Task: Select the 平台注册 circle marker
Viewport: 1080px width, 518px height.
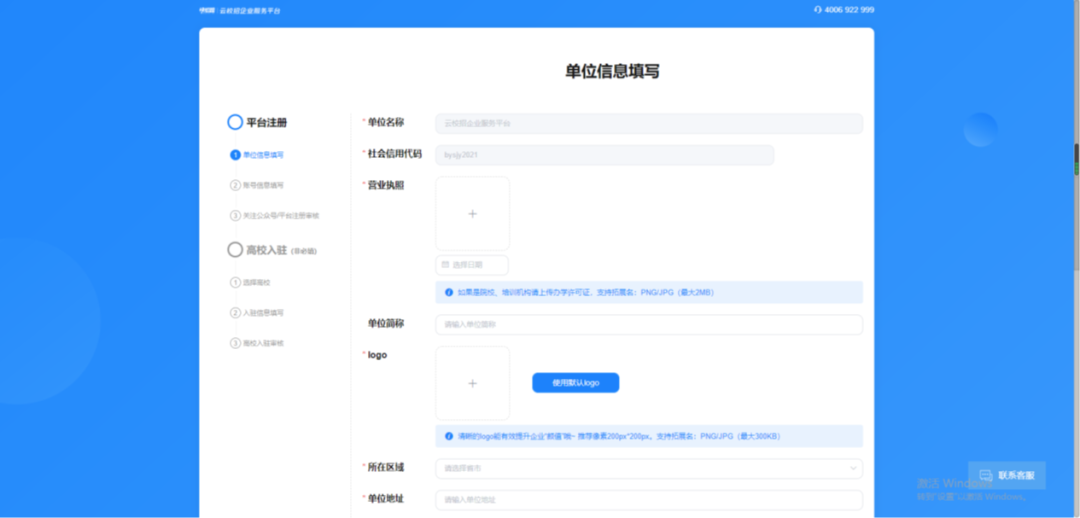Action: pos(235,122)
